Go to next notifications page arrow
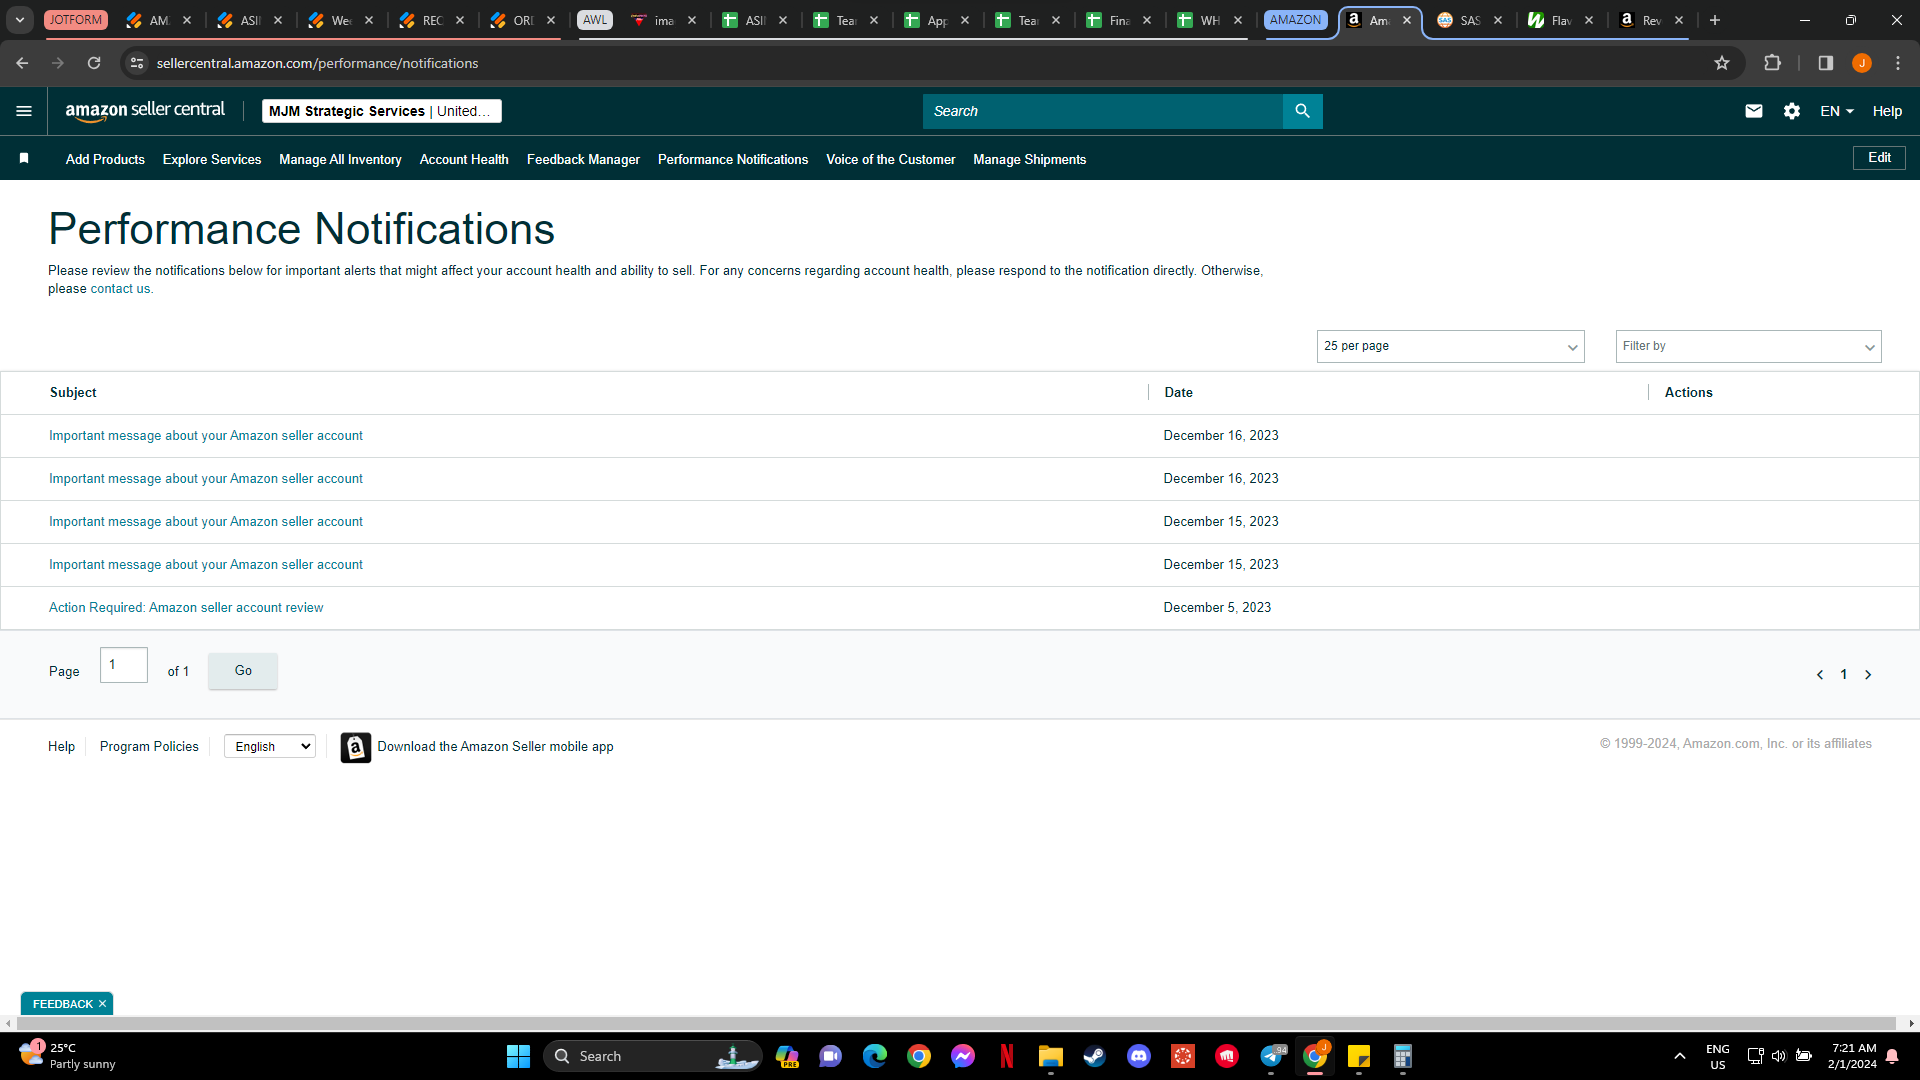The height and width of the screenshot is (1080, 1920). click(x=1868, y=675)
